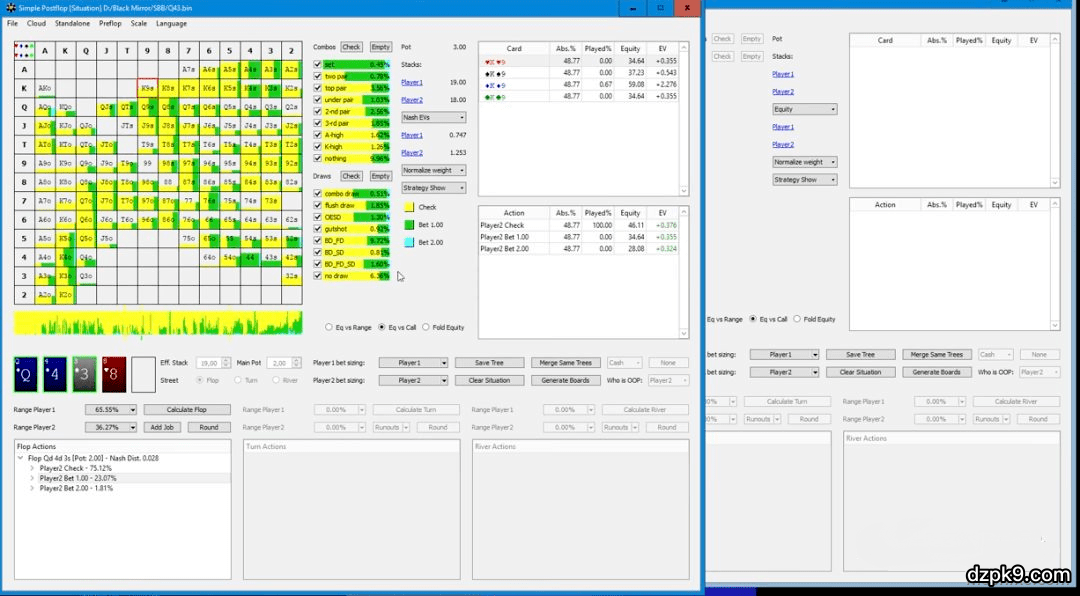
Task: Select the red-outlined K9s cell in matrix
Action: pyautogui.click(x=147, y=88)
